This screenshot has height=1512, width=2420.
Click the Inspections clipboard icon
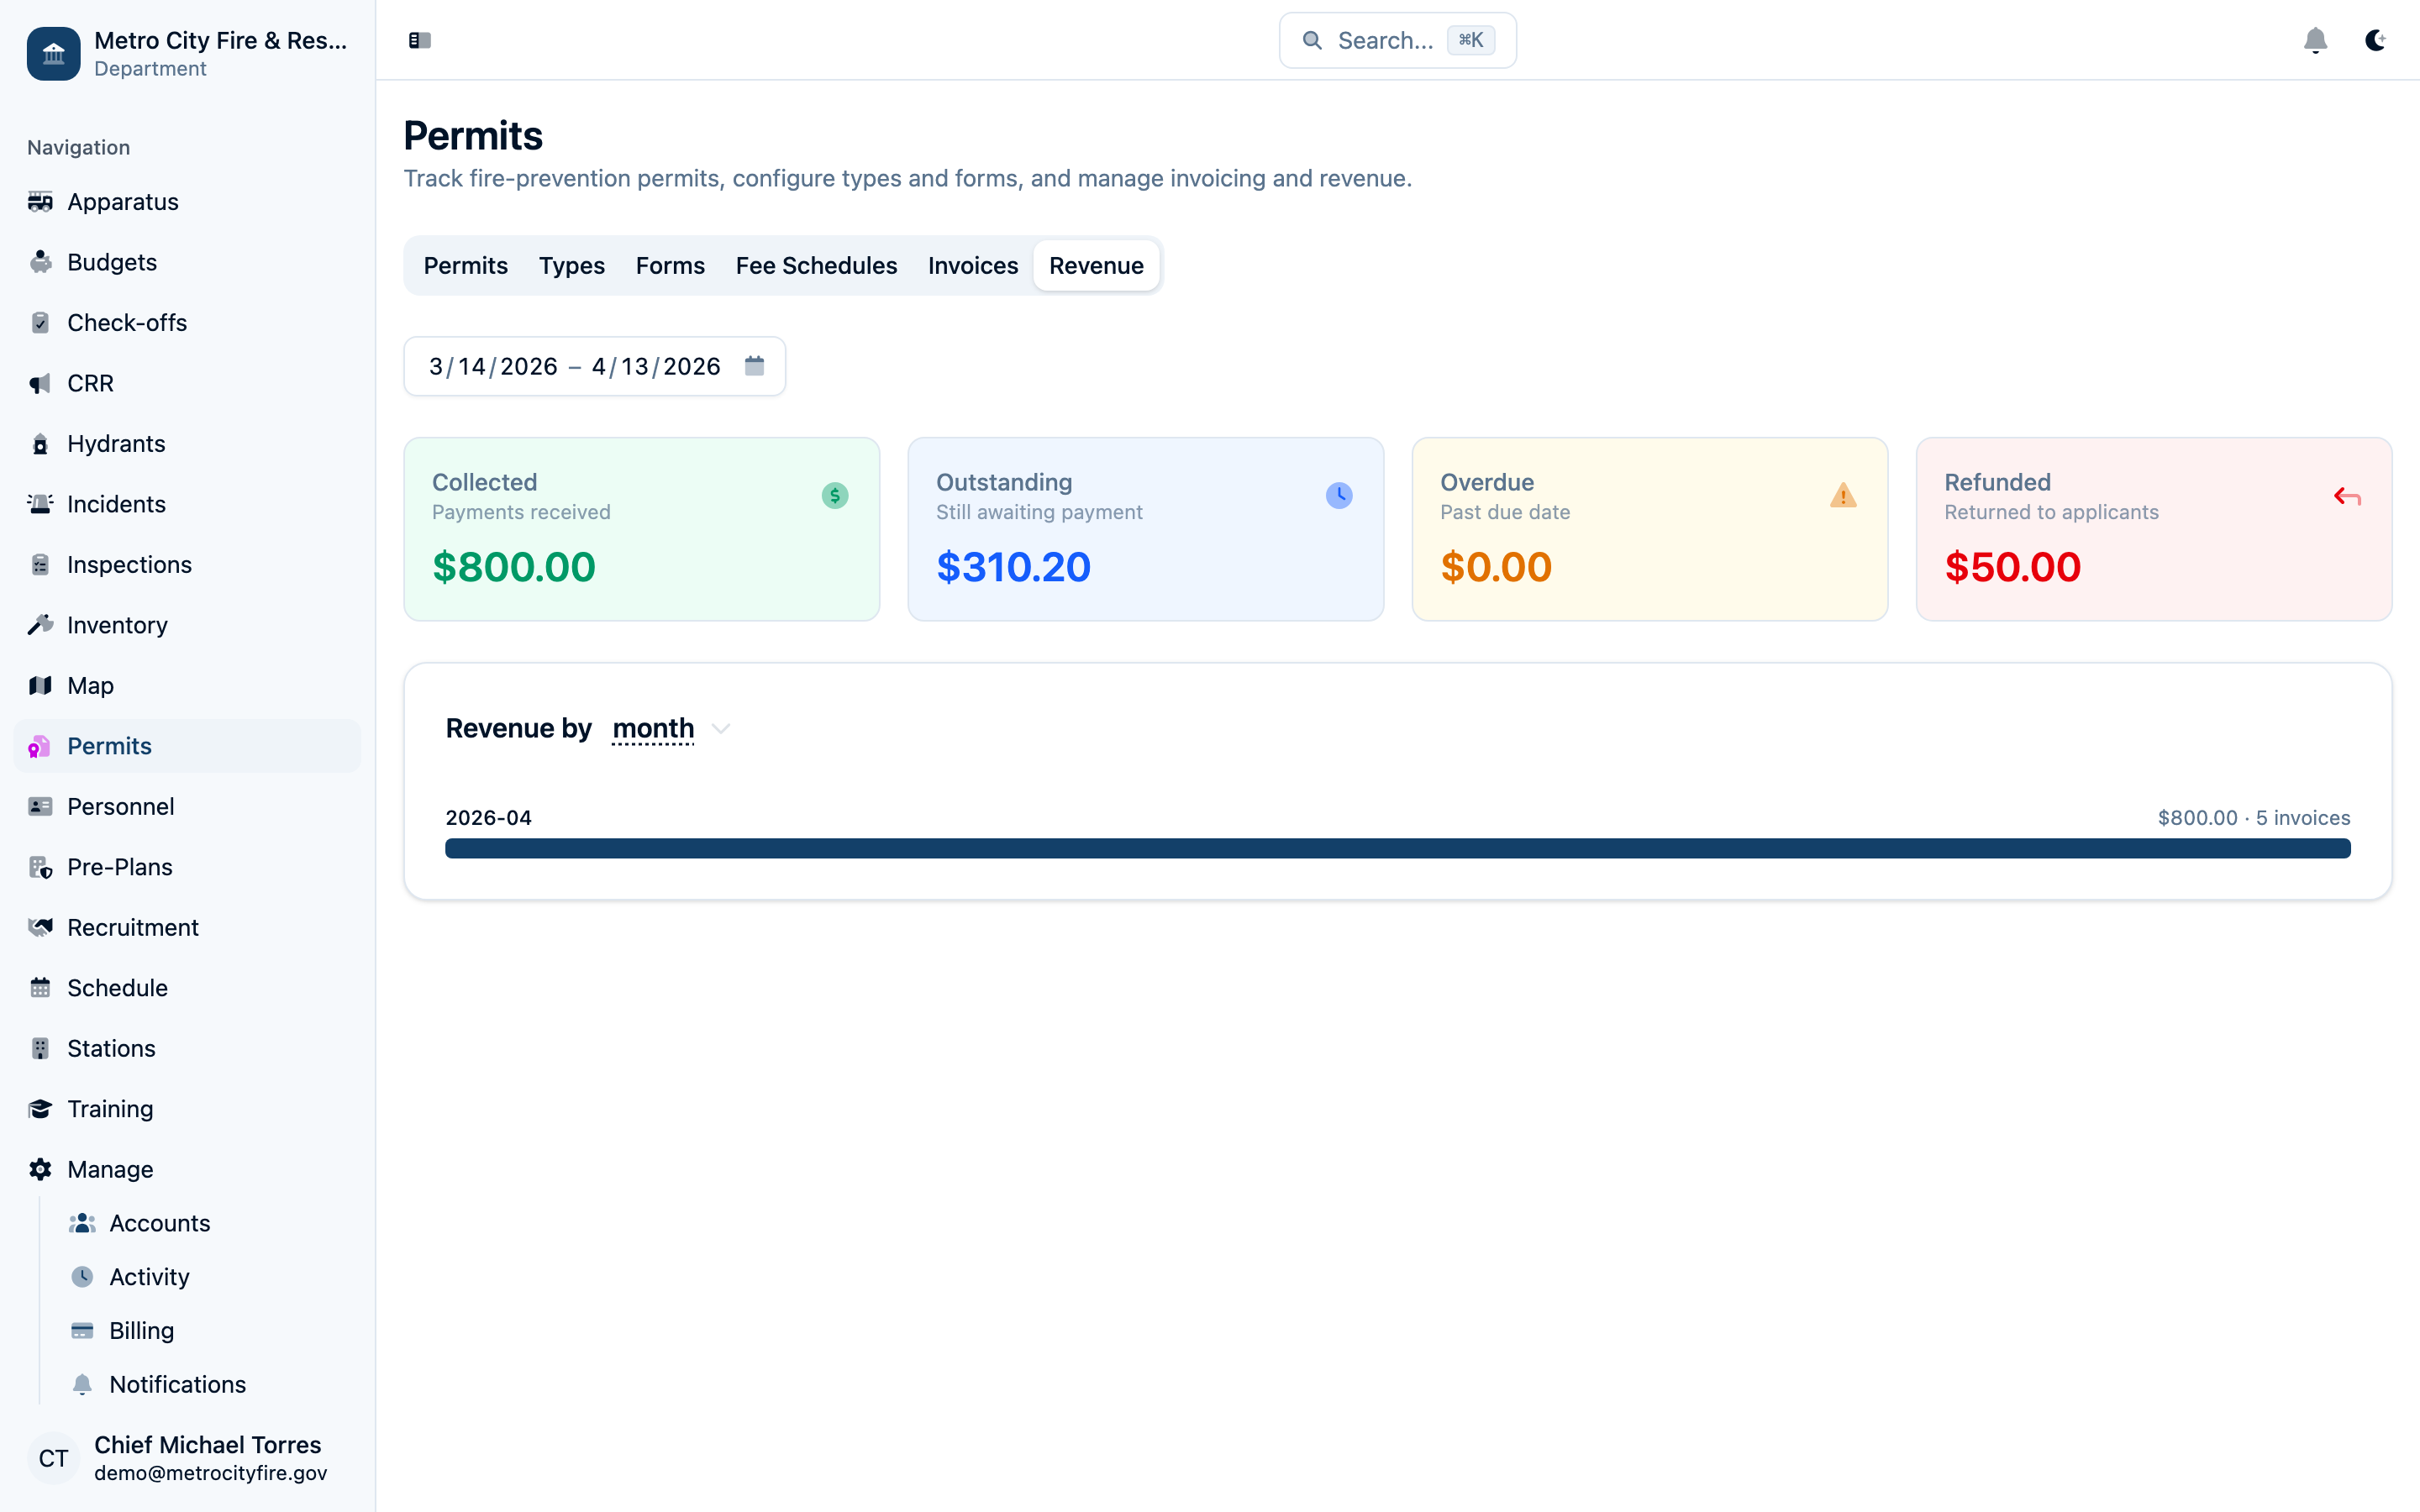pyautogui.click(x=40, y=564)
